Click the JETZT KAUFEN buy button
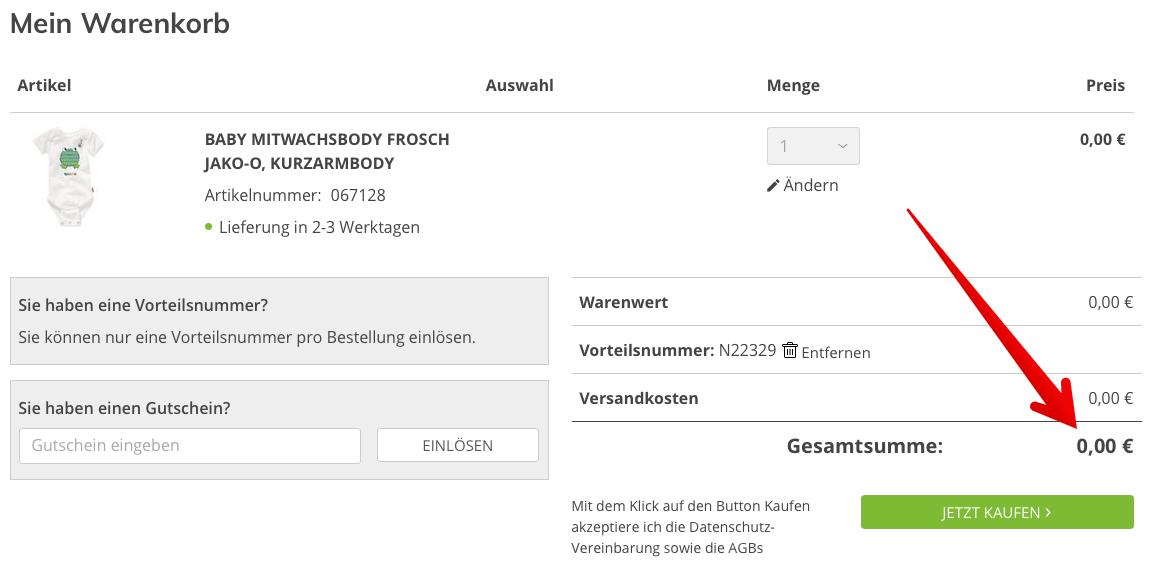1156x571 pixels. click(x=996, y=512)
